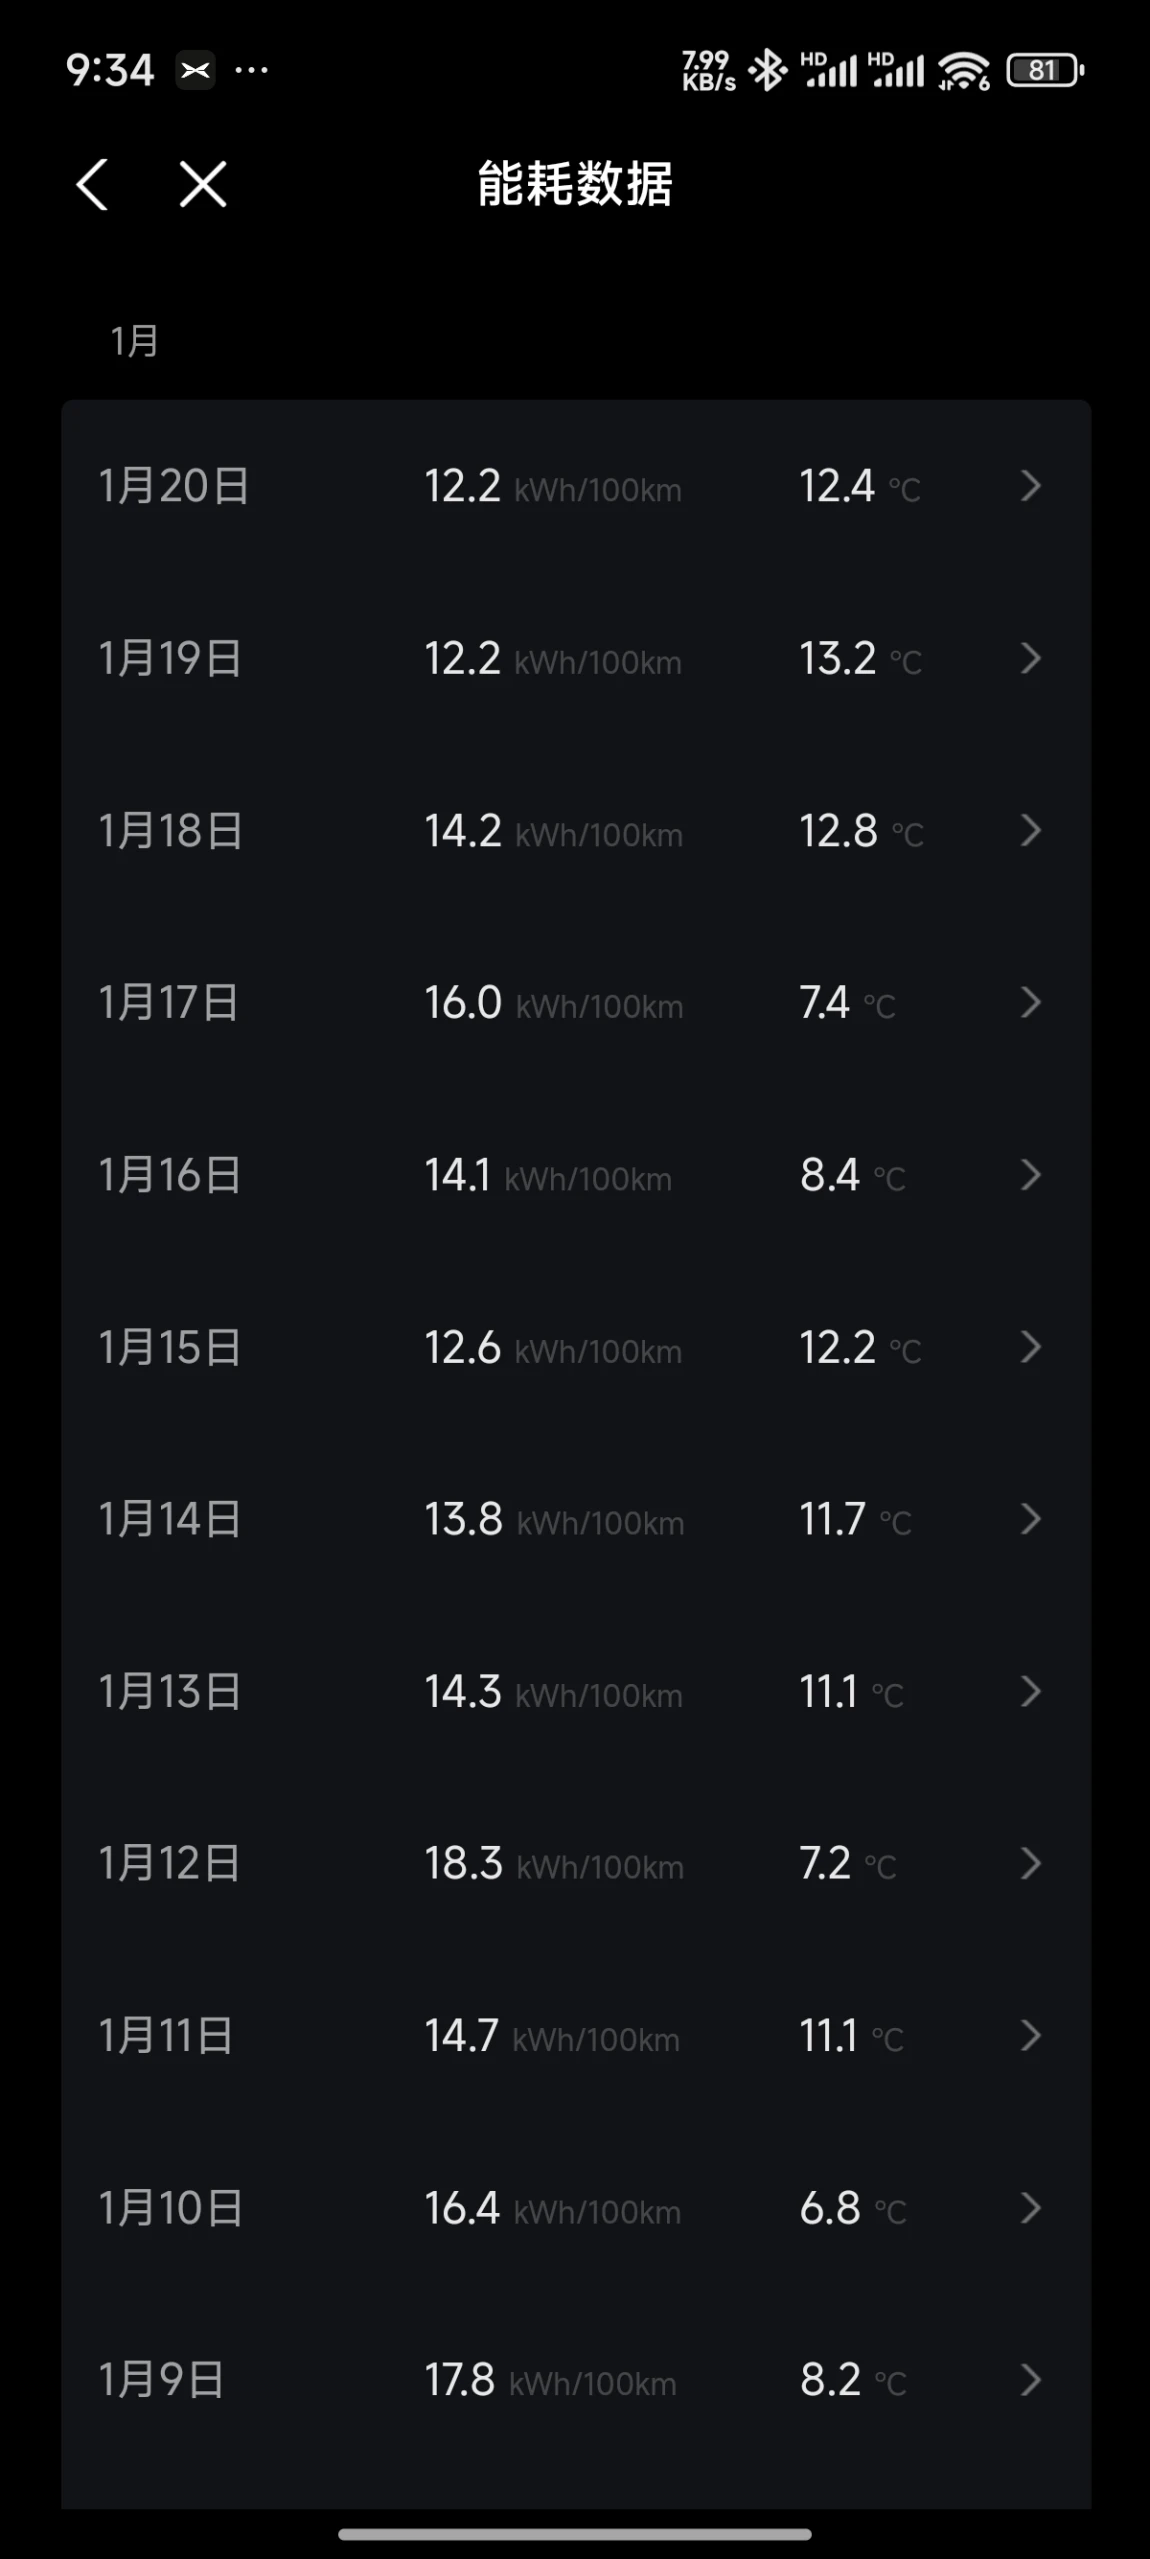Tap the bottom home gesture bar
This screenshot has height=2559, width=1150.
point(575,2534)
